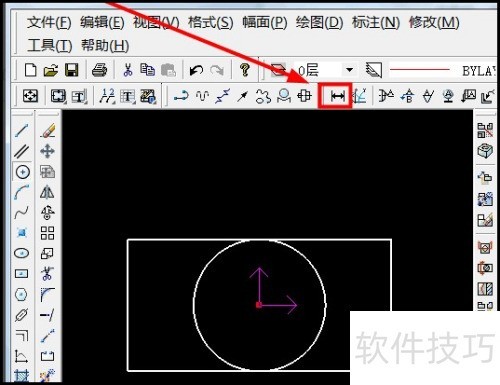The width and height of the screenshot is (500, 385).
Task: Select the Trim scissors tool
Action: pyautogui.click(x=47, y=274)
